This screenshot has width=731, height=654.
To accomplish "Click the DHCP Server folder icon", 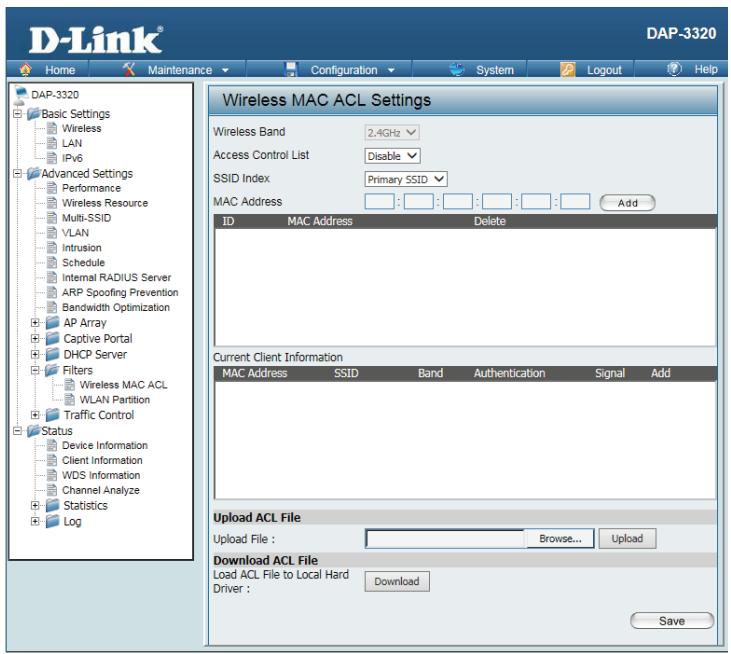I will point(53,354).
